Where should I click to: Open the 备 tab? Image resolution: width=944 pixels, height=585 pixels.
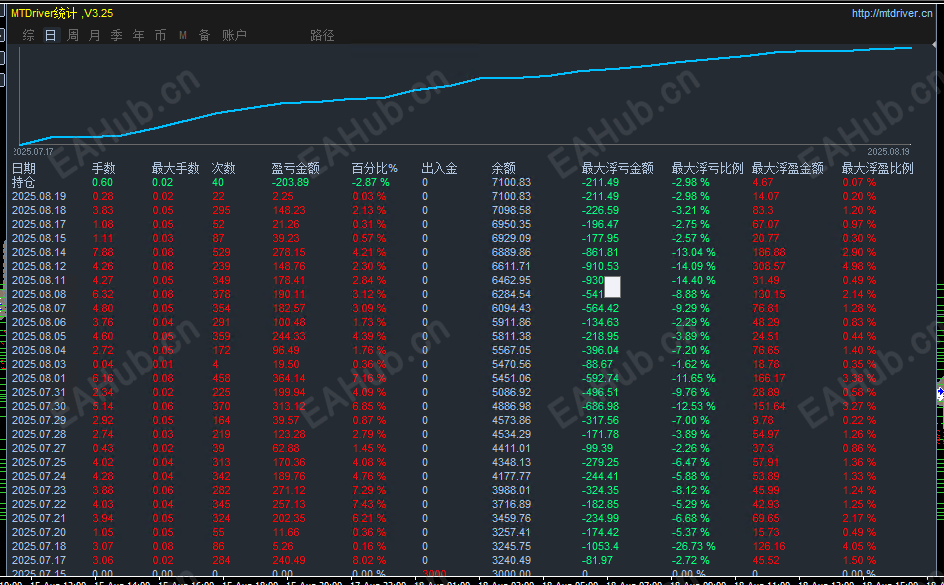point(205,36)
